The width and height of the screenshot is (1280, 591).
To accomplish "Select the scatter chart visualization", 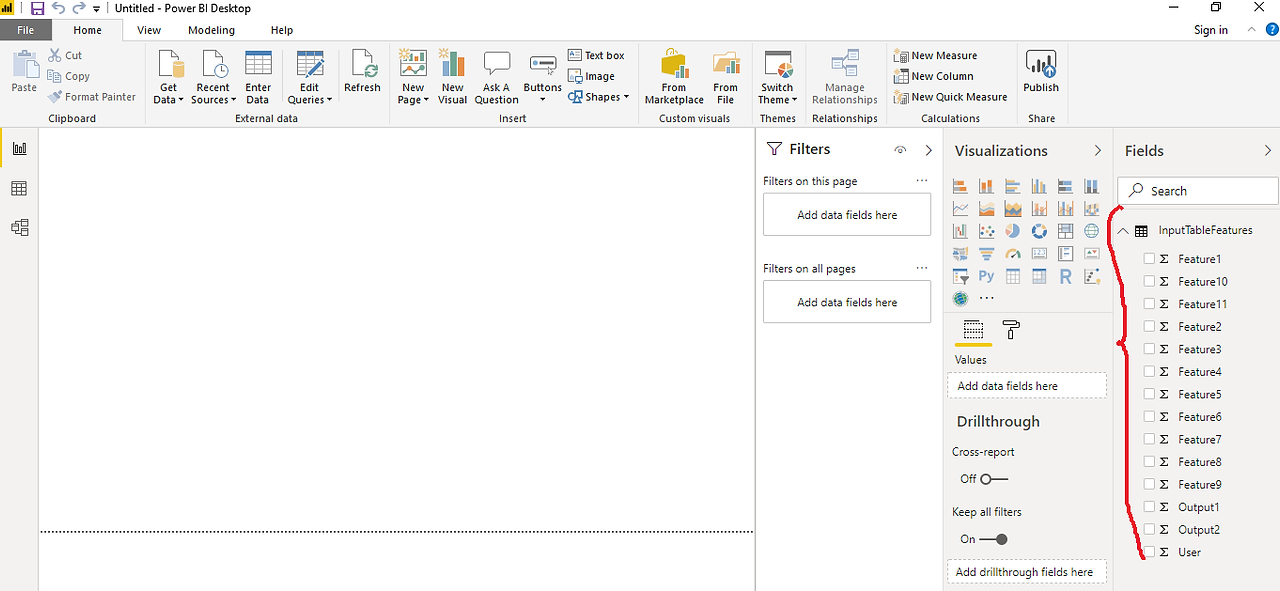I will pyautogui.click(x=986, y=232).
